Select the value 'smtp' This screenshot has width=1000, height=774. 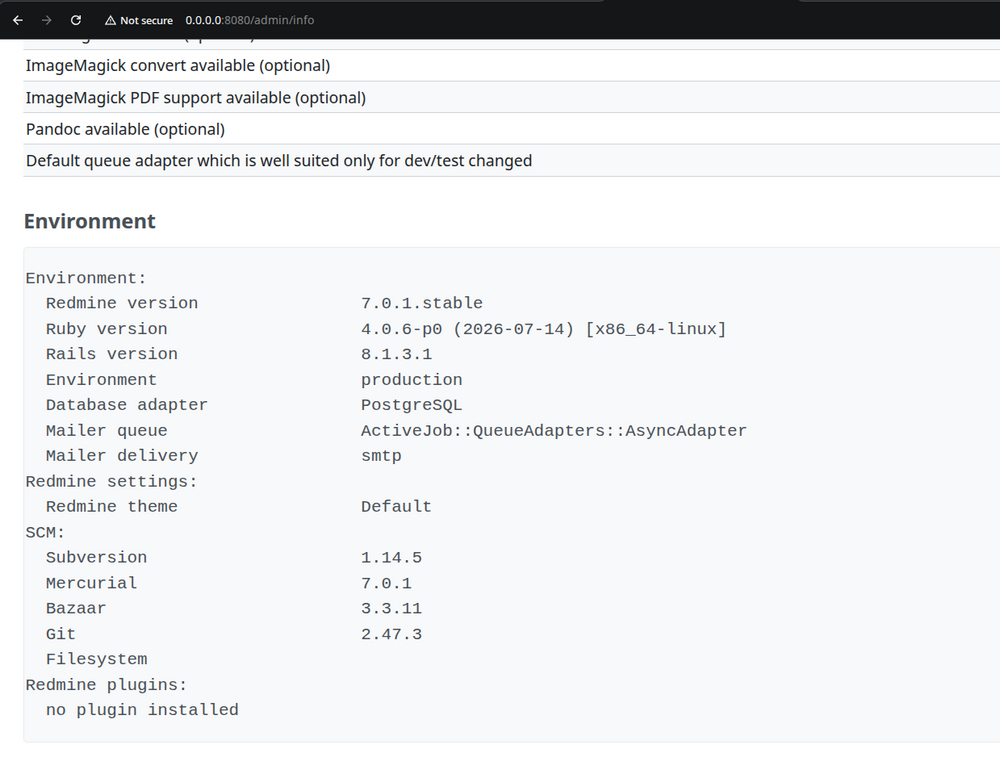click(381, 456)
